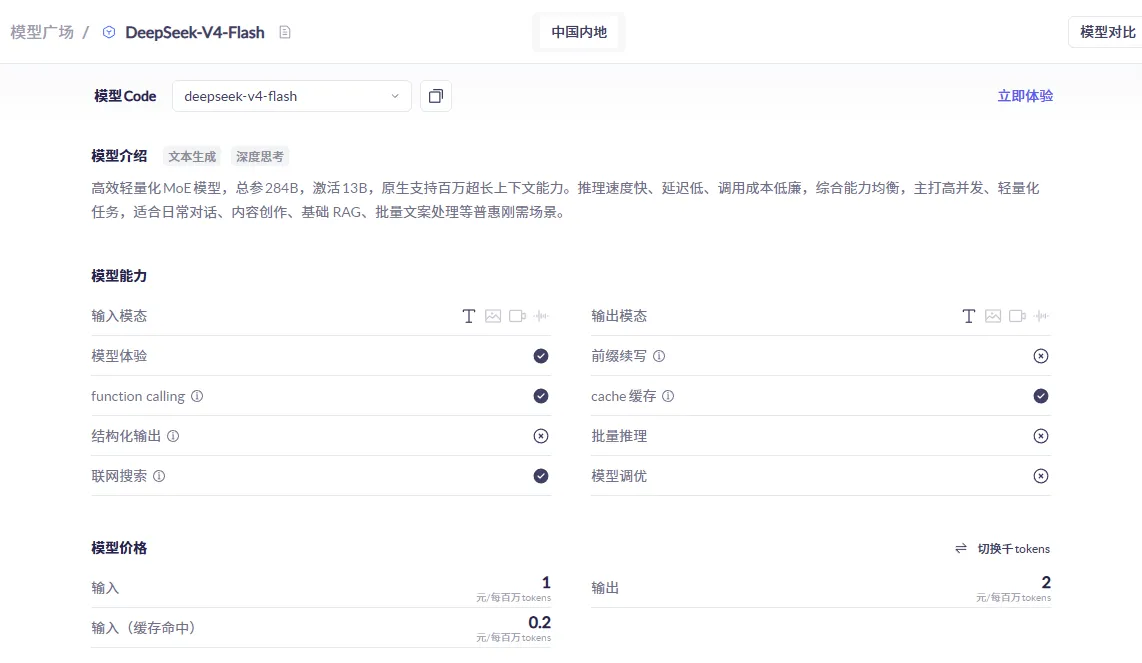The image size is (1142, 663).
Task: Click the 输入模态 label
Action: point(119,316)
